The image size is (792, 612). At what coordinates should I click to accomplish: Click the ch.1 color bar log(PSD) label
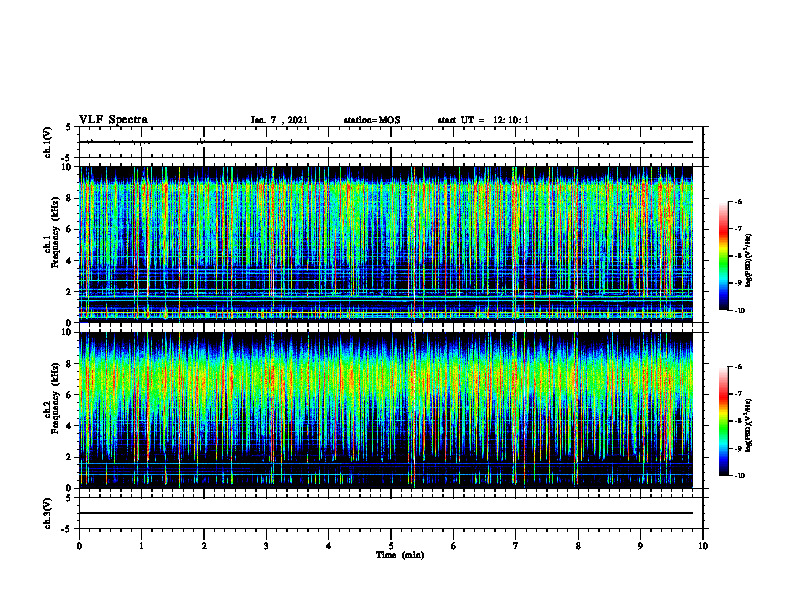[748, 261]
